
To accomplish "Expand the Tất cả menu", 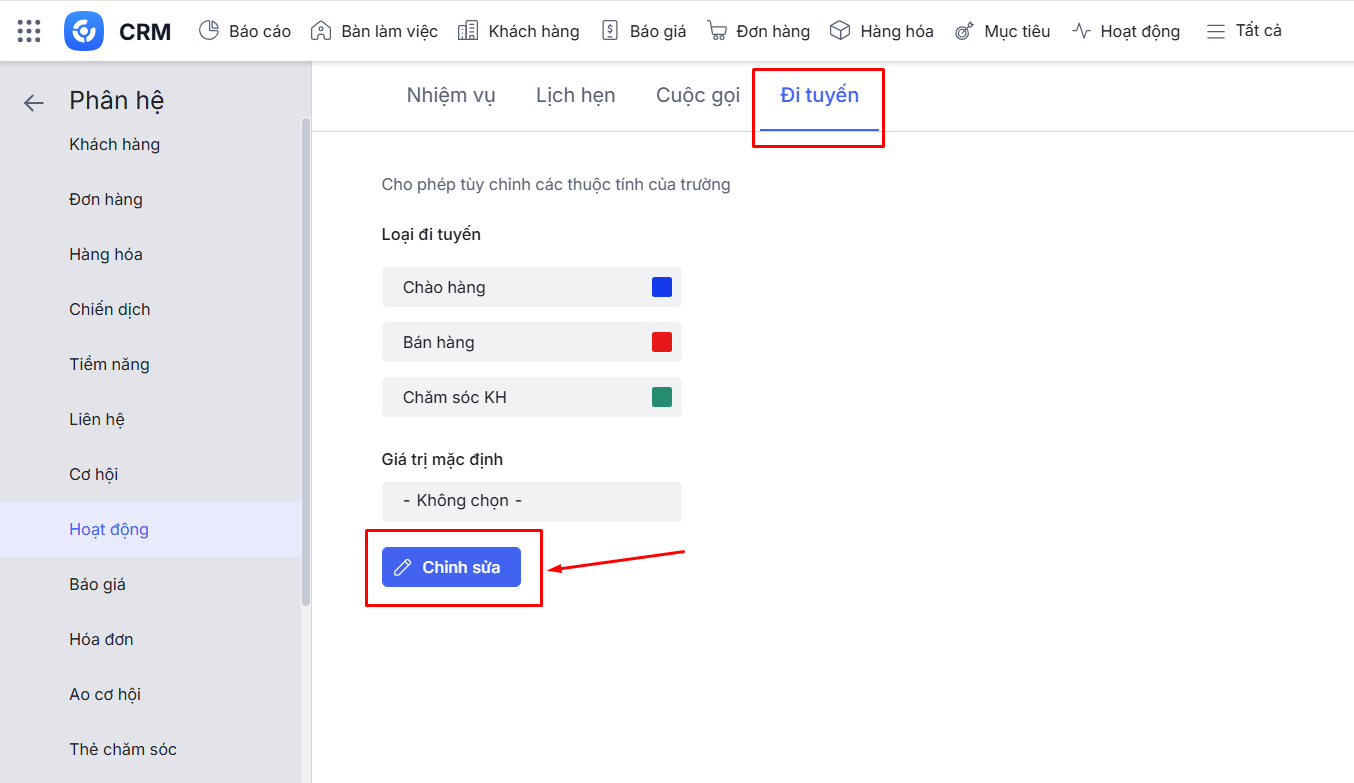I will coord(1245,31).
